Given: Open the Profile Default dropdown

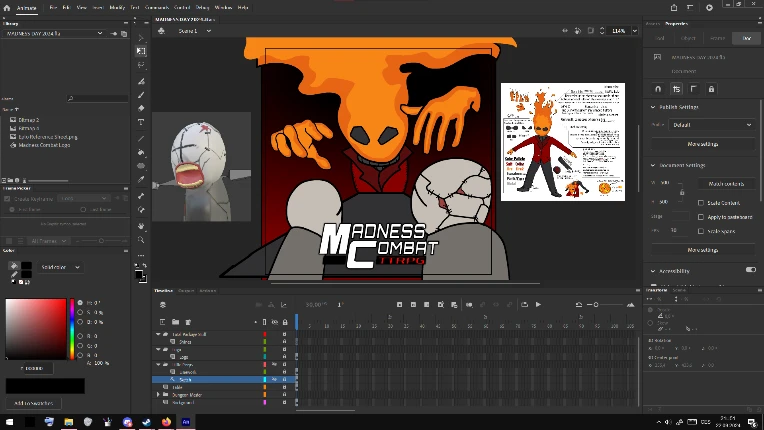Looking at the screenshot, I should pyautogui.click(x=712, y=125).
